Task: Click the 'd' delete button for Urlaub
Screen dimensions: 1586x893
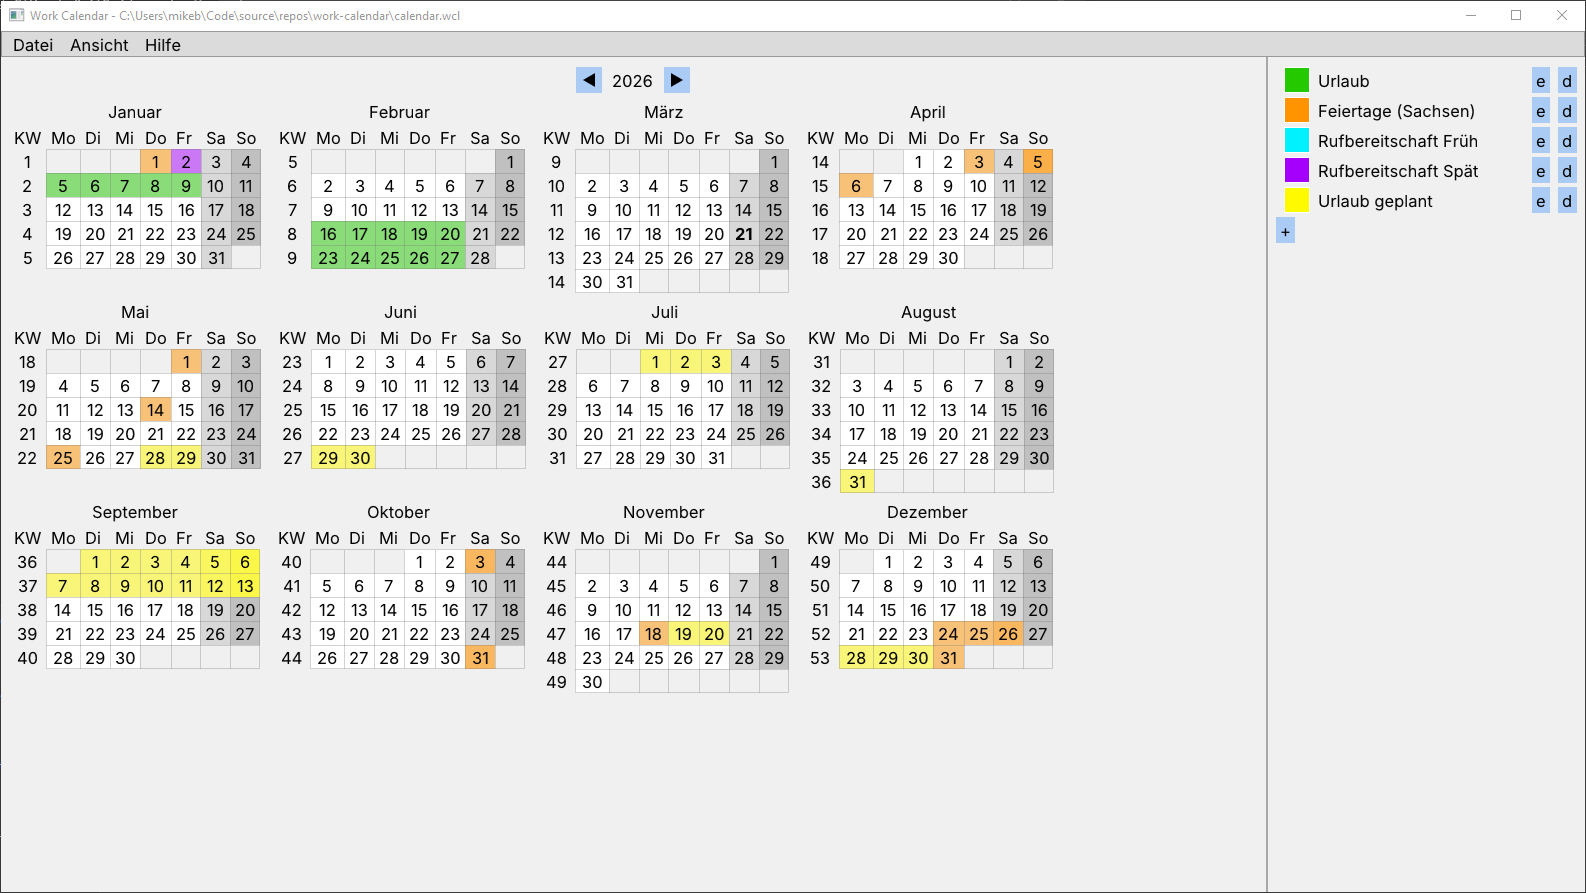Action: click(1567, 81)
